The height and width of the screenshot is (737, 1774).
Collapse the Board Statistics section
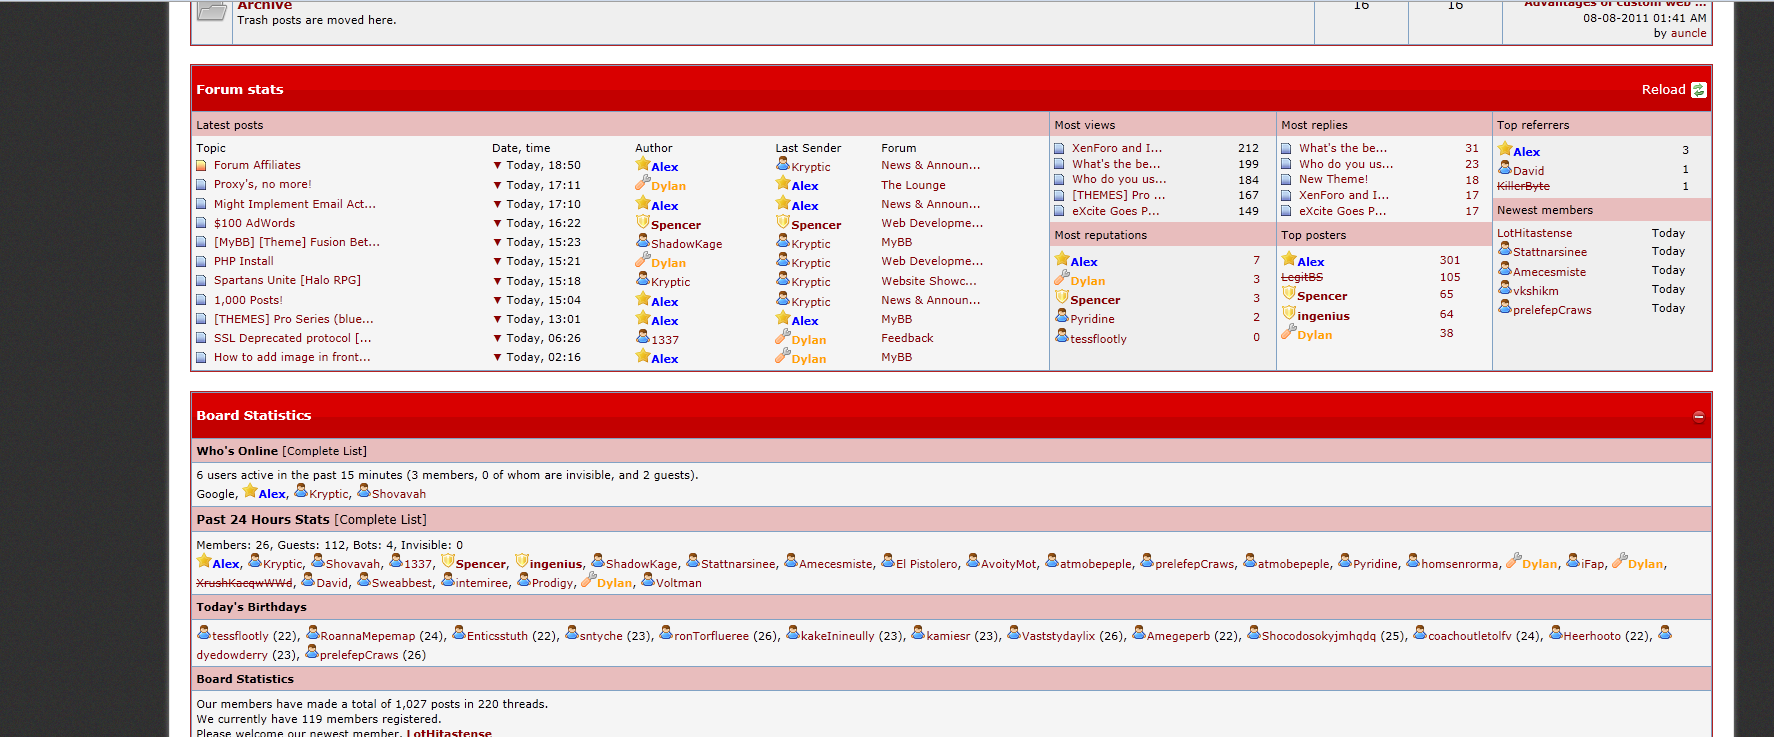(x=1698, y=416)
